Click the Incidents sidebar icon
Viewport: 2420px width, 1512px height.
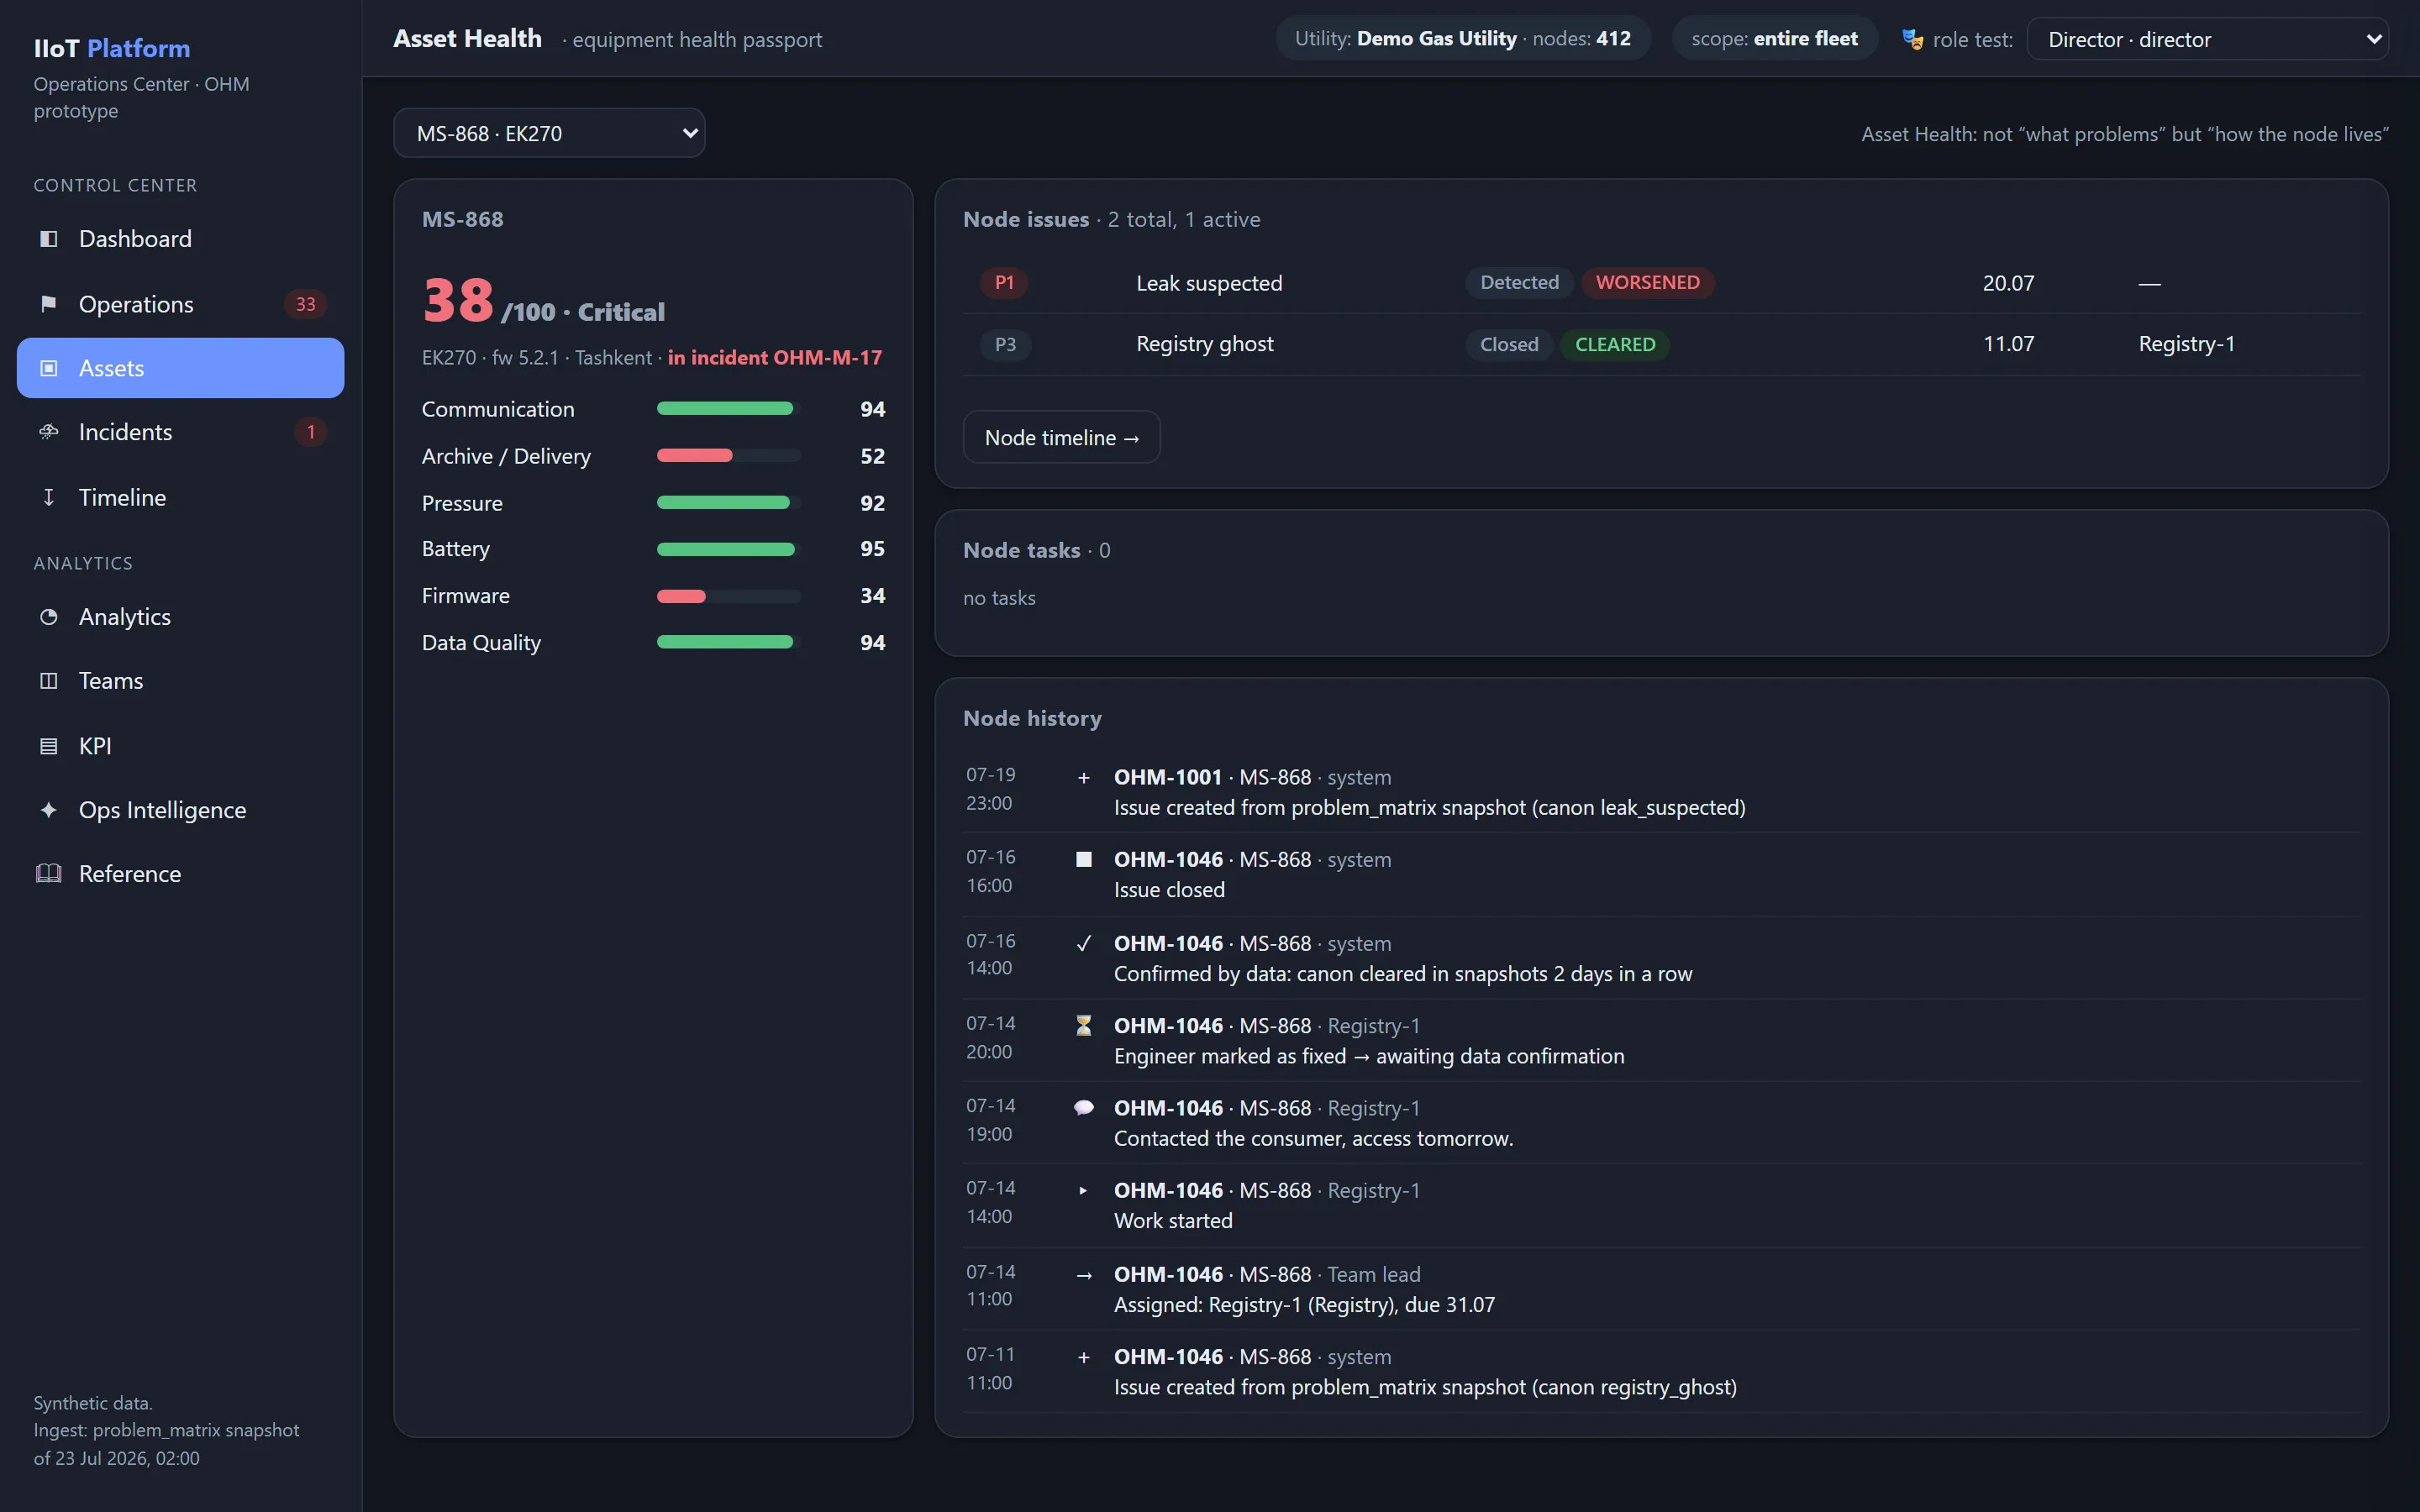coord(48,432)
